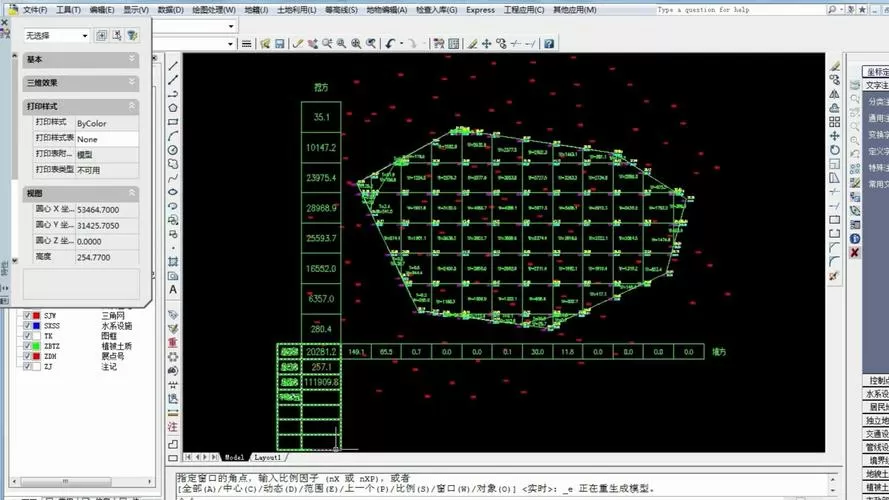Viewport: 889px width, 500px height.
Task: Switch to the Layout1 tab
Action: [x=268, y=457]
